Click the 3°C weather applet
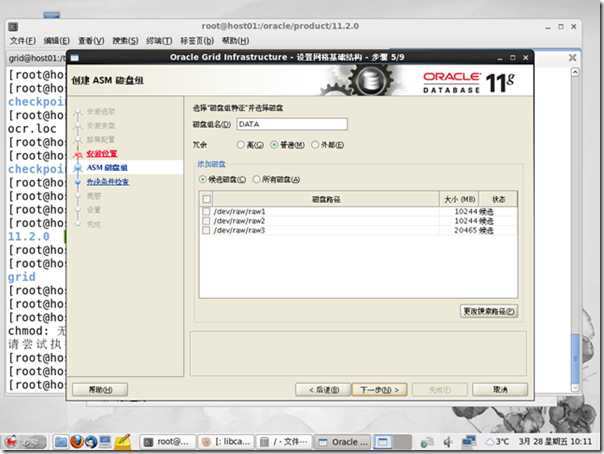This screenshot has width=604, height=454. 497,442
